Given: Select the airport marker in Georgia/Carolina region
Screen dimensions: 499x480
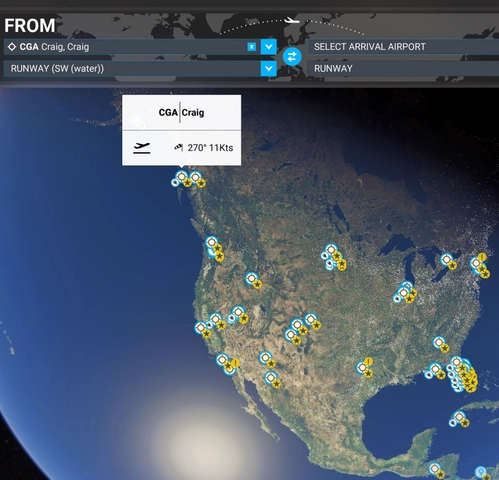Looking at the screenshot, I should tap(439, 342).
